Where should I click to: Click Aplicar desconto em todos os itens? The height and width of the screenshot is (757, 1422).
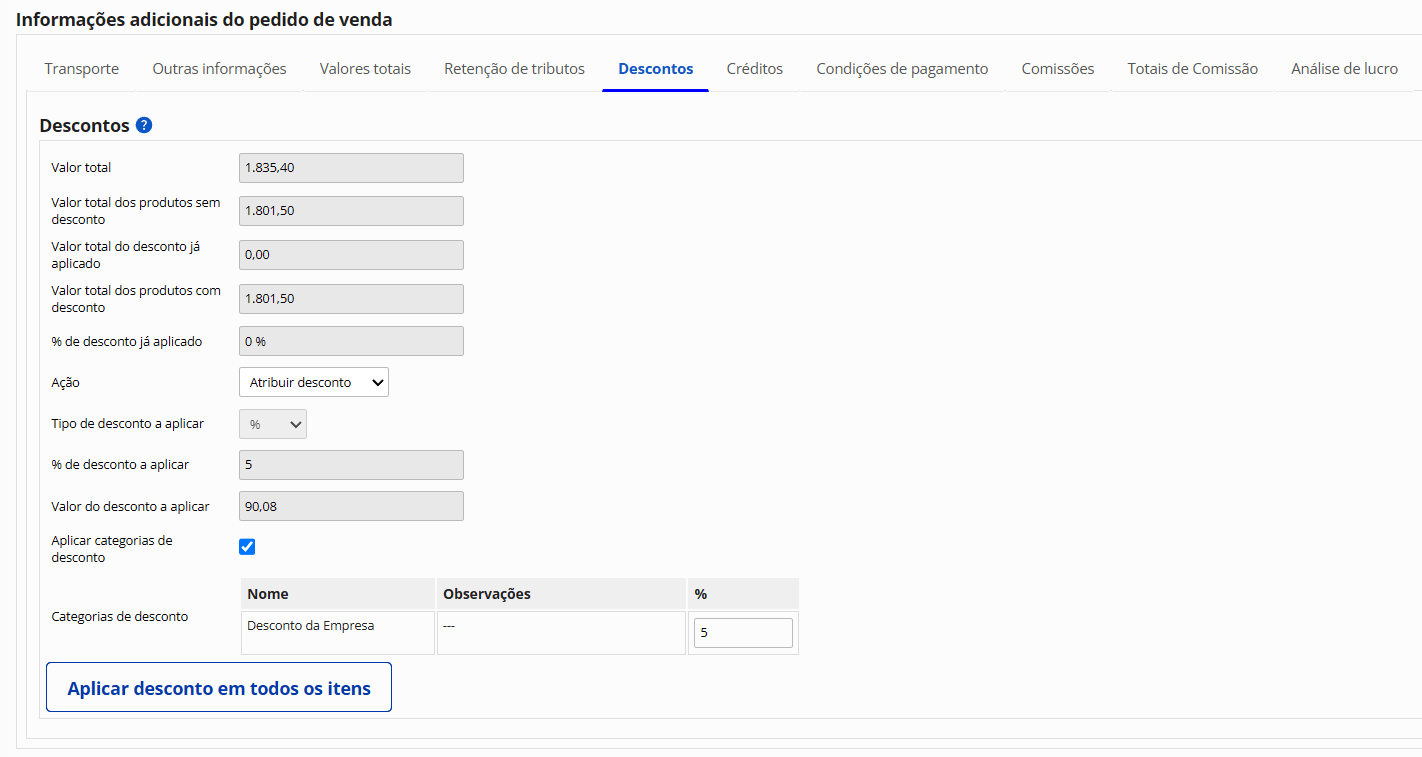[x=219, y=688]
